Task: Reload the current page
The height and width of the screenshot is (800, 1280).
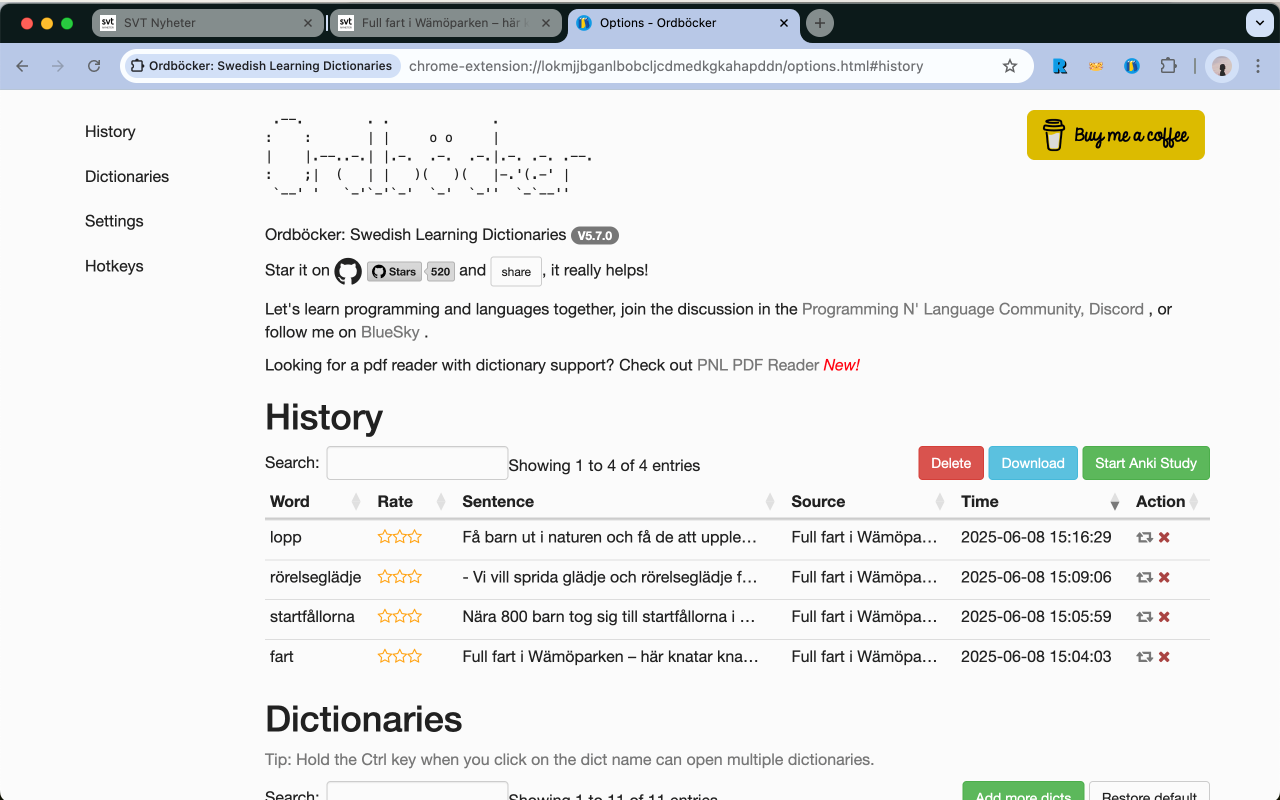Action: click(94, 66)
